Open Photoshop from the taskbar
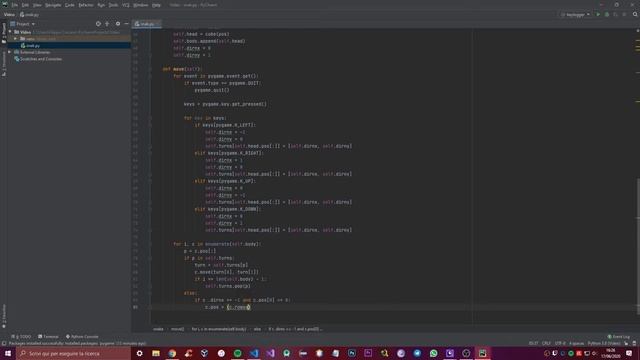The image size is (640, 360). (352, 353)
